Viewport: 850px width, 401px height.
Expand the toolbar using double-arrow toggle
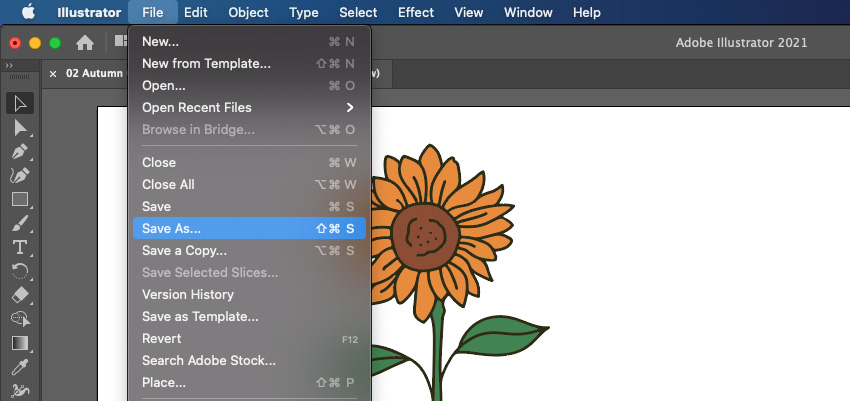pyautogui.click(x=10, y=63)
